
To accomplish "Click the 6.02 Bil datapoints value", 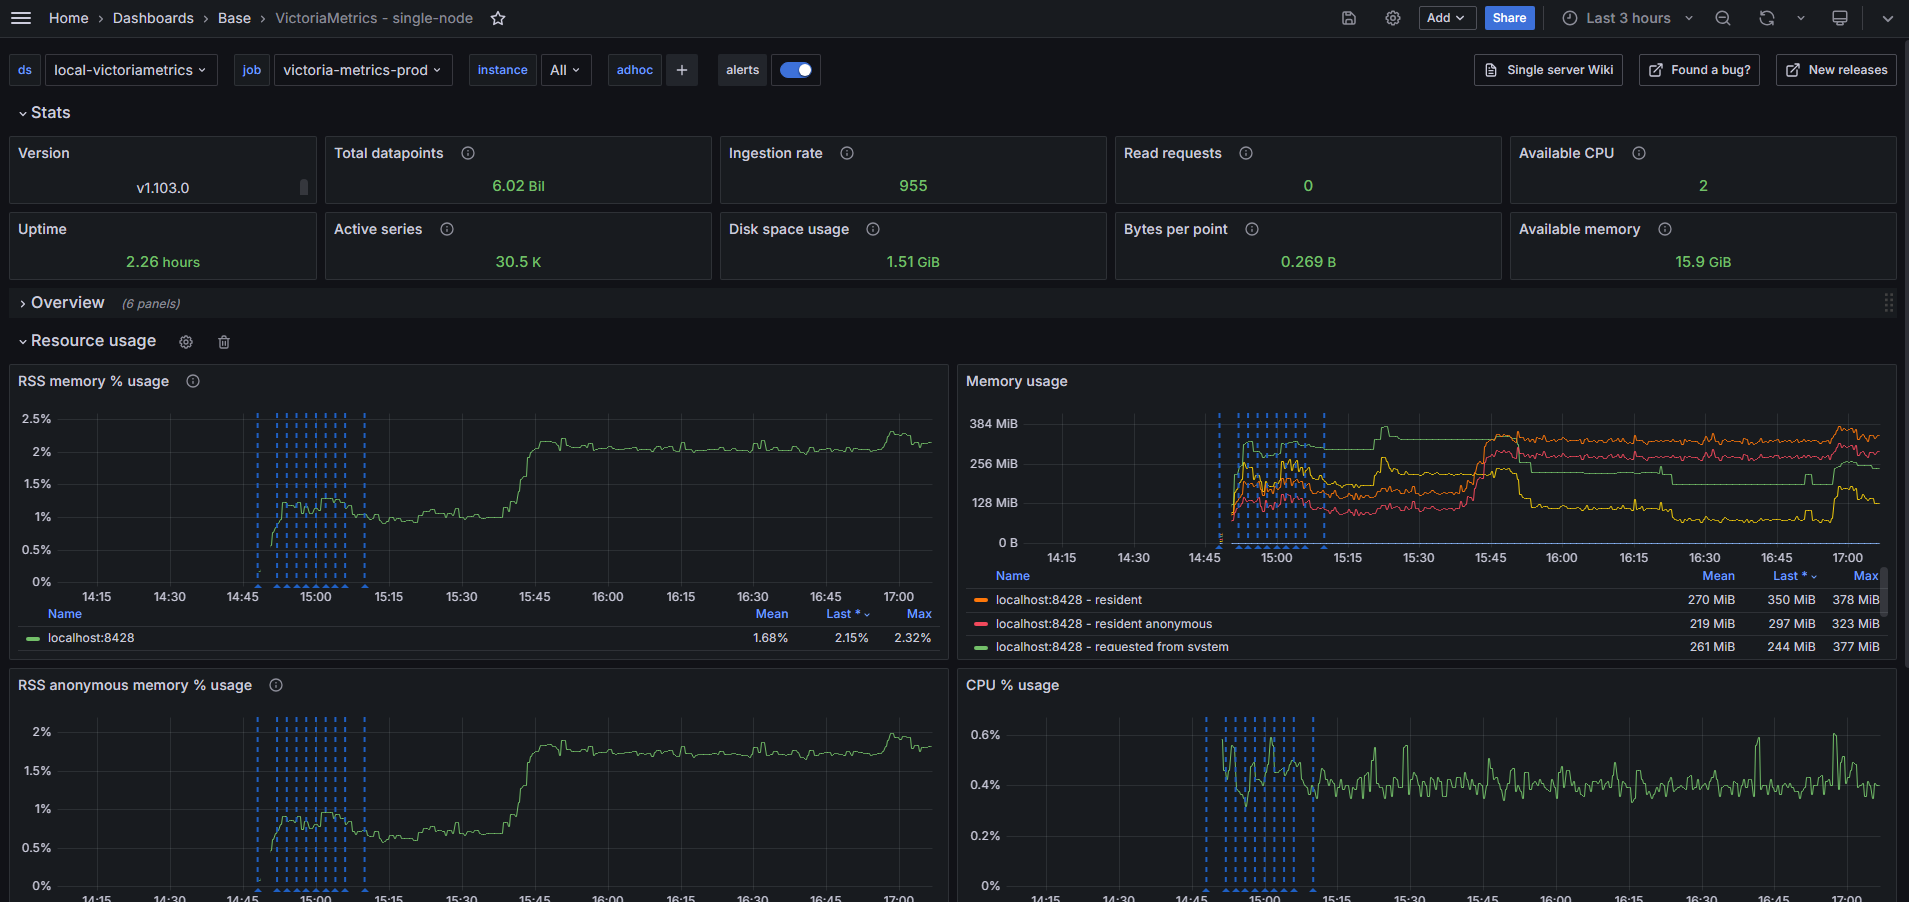I will (x=518, y=186).
